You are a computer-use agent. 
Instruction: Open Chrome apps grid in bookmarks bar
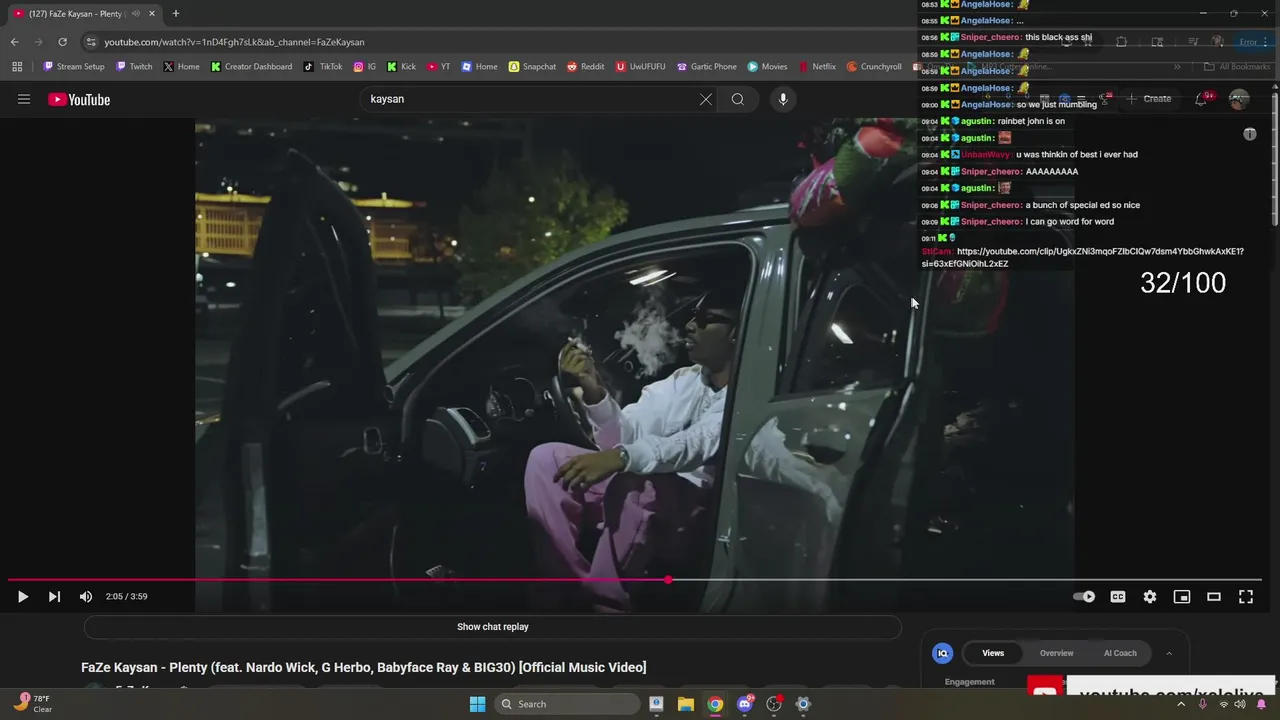[x=17, y=67]
